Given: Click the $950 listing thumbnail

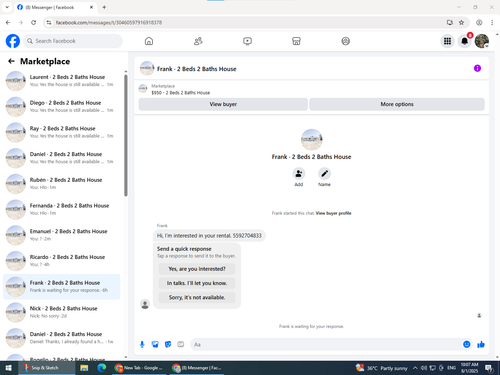Looking at the screenshot, I should [143, 89].
